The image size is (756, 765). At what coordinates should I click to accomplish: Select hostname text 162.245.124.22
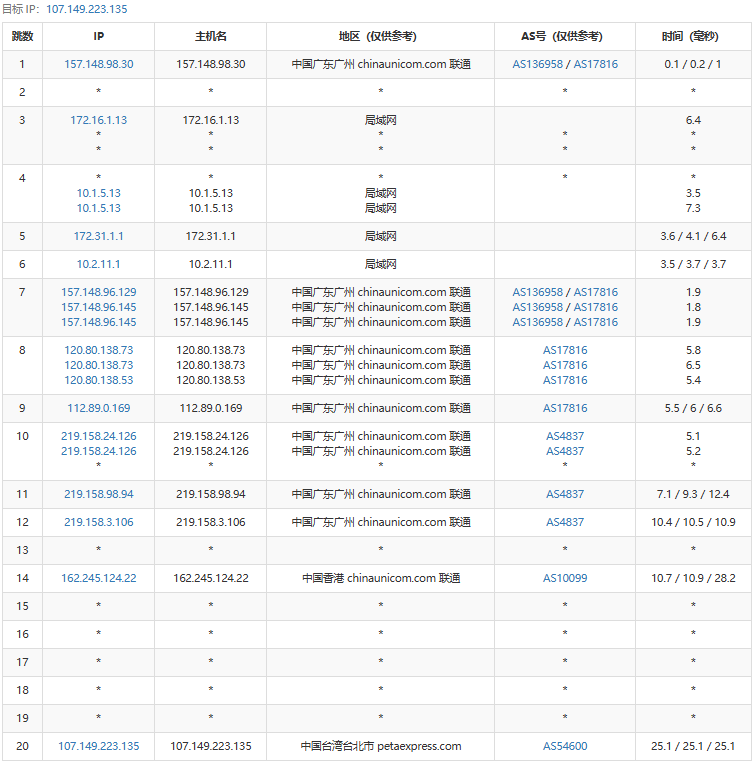click(211, 578)
